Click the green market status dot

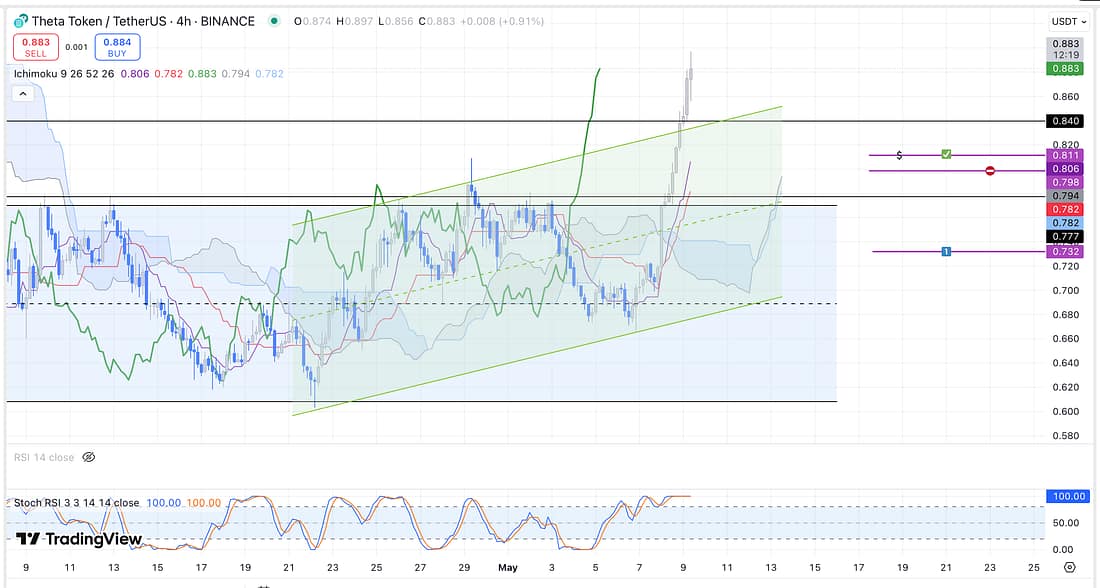(x=274, y=21)
